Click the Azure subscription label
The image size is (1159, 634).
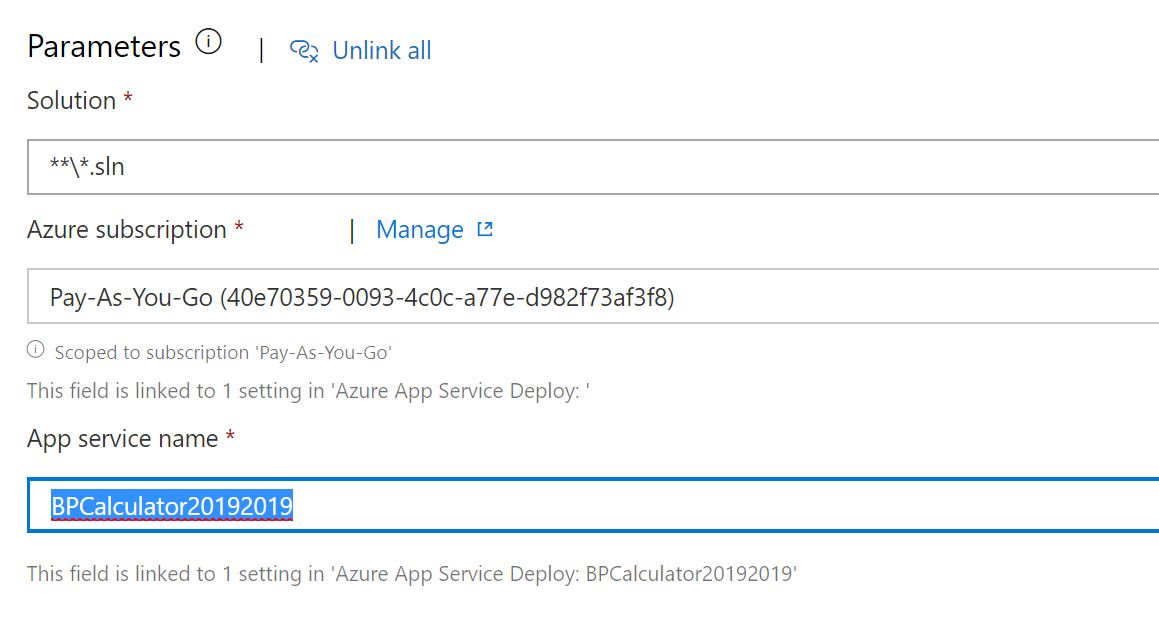click(x=127, y=230)
